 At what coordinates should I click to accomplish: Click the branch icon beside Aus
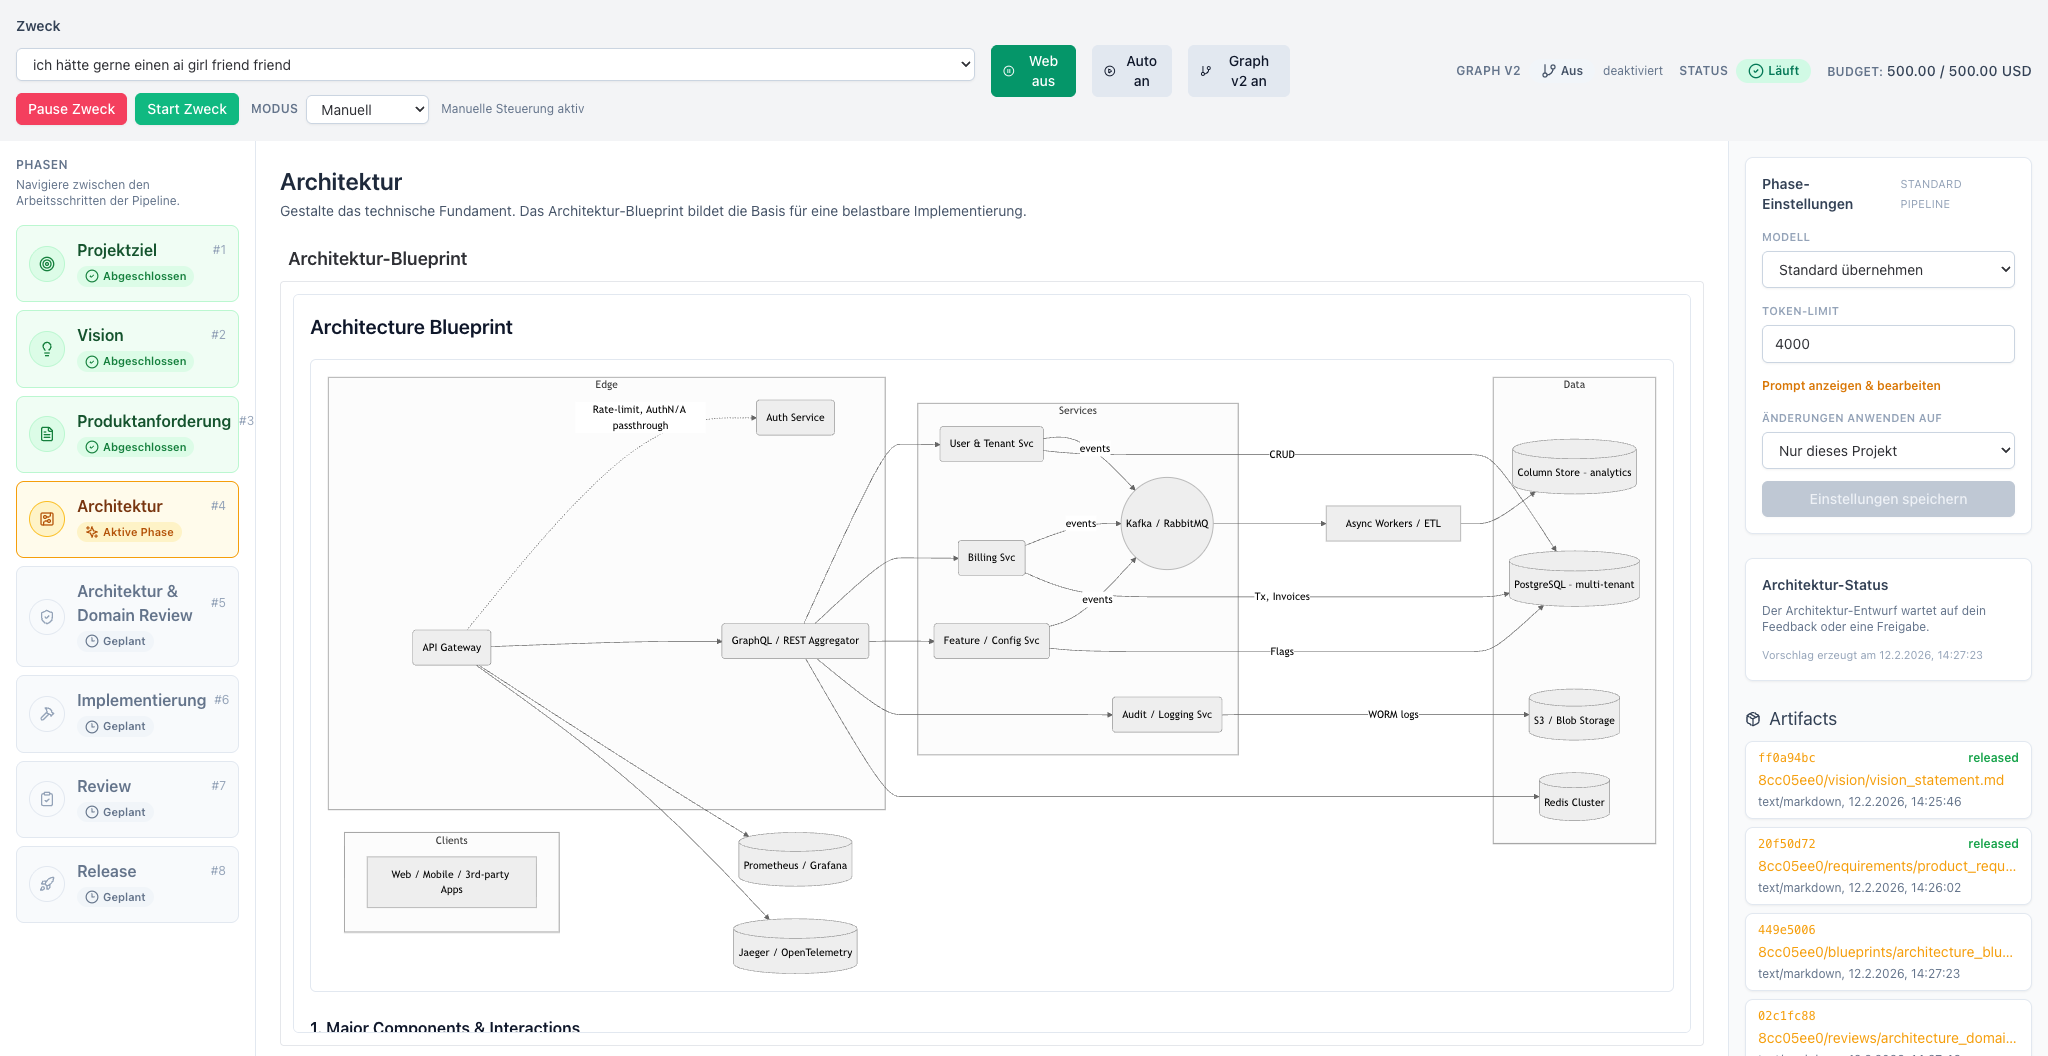pyautogui.click(x=1549, y=71)
